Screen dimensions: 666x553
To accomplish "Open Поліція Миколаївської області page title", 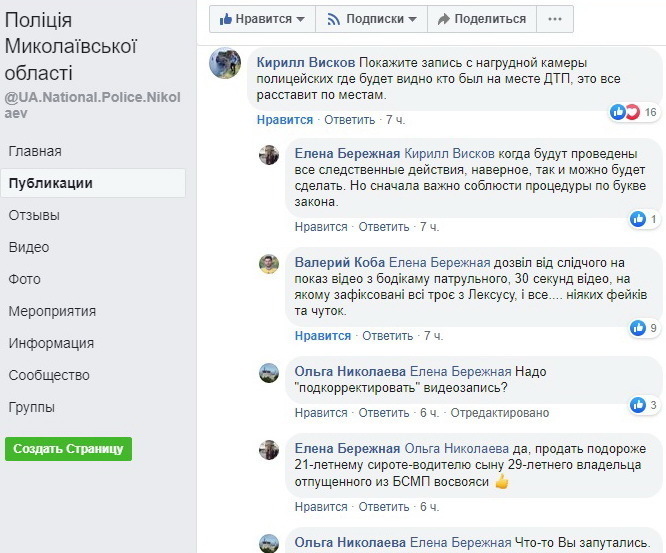I will (71, 46).
